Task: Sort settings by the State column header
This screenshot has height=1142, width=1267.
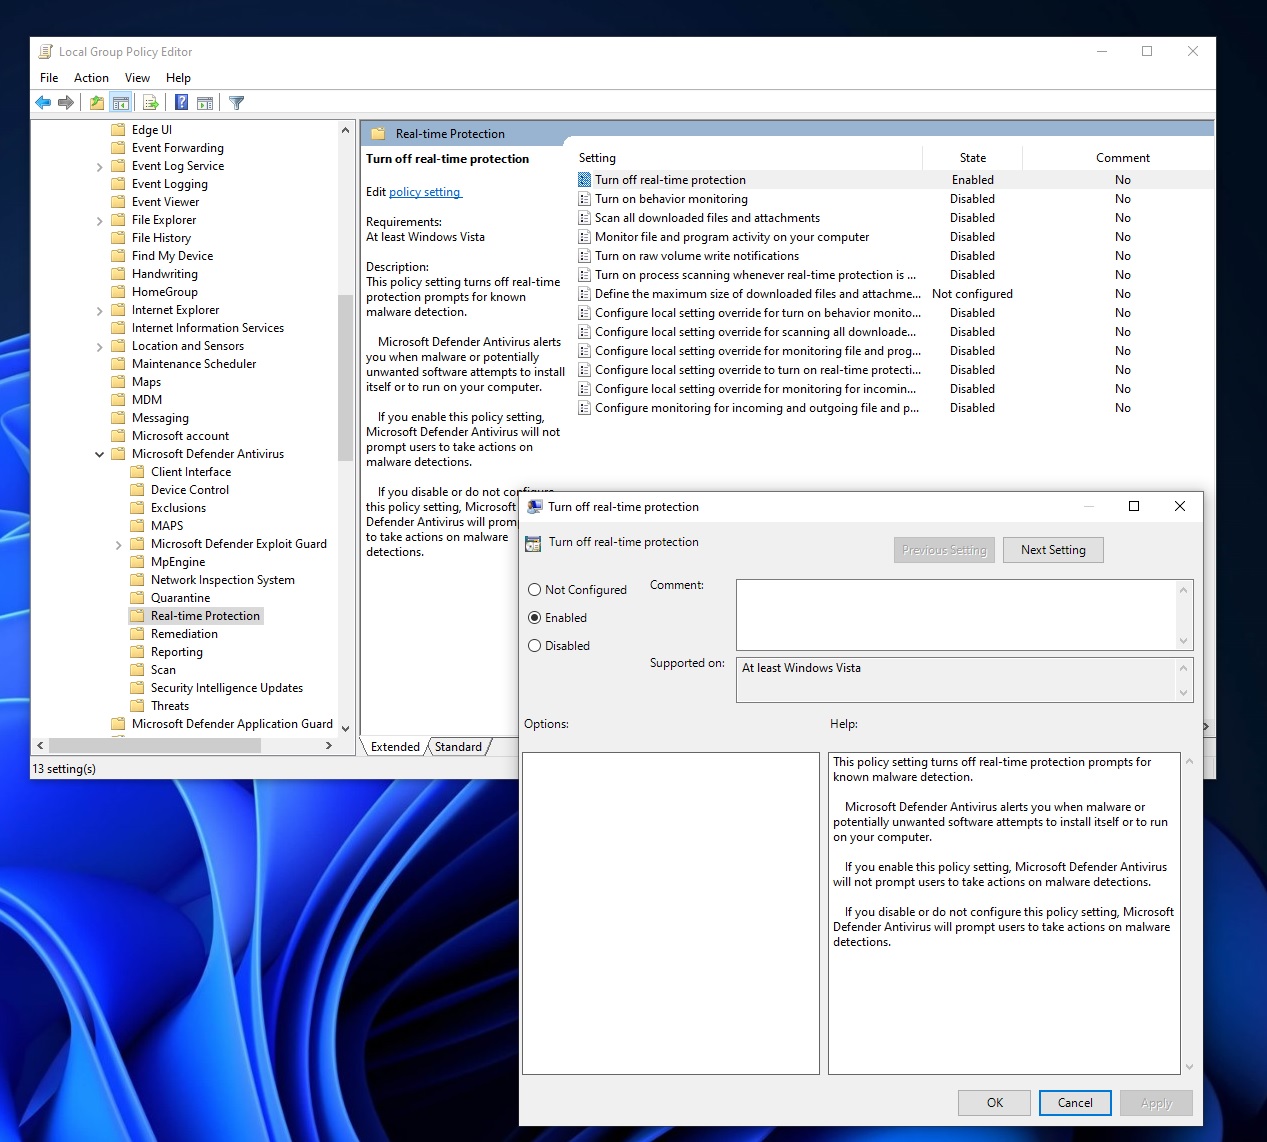Action: 972,158
